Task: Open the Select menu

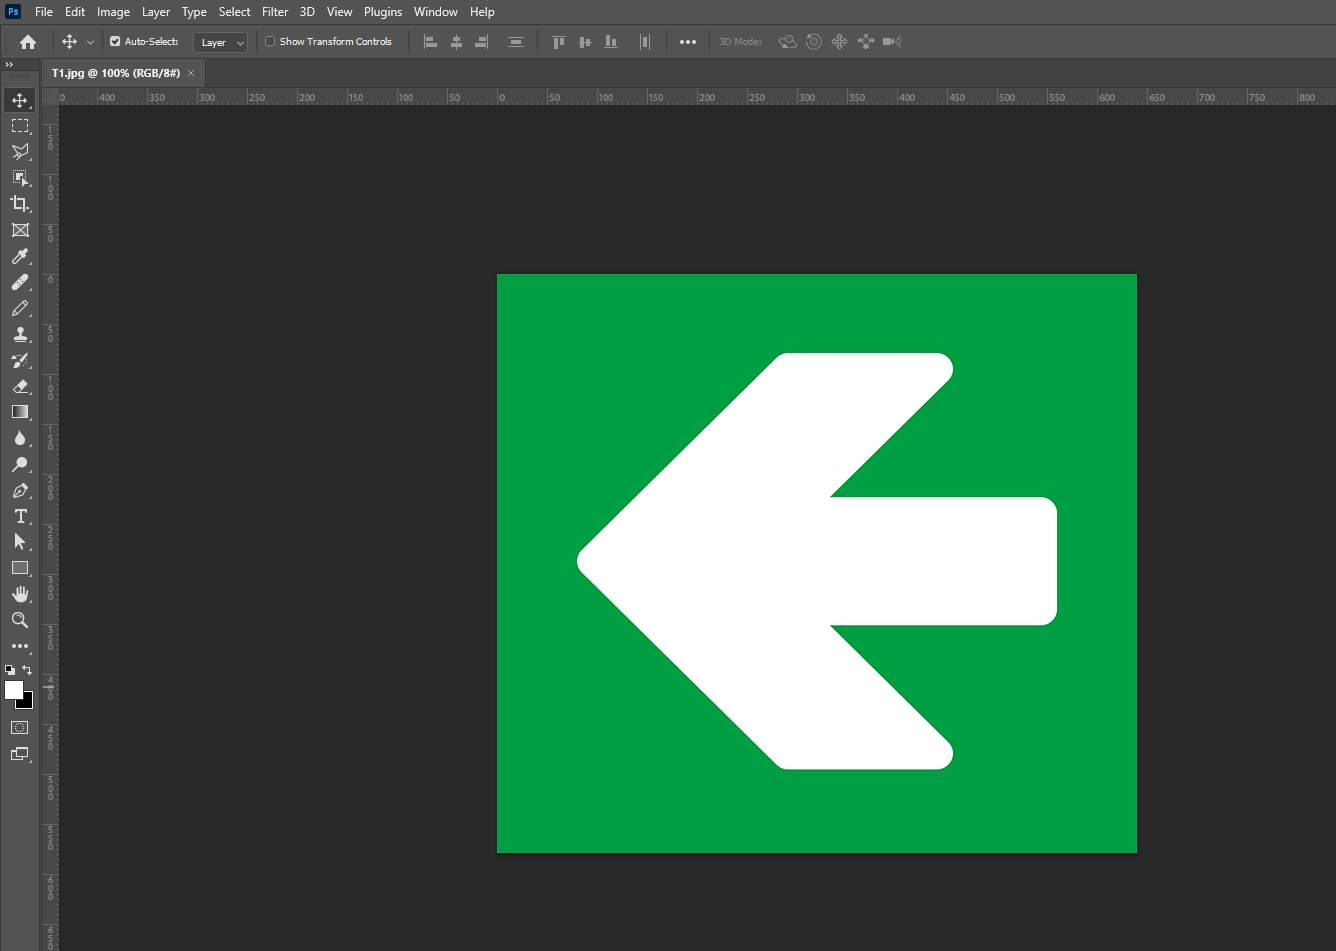Action: [x=235, y=12]
